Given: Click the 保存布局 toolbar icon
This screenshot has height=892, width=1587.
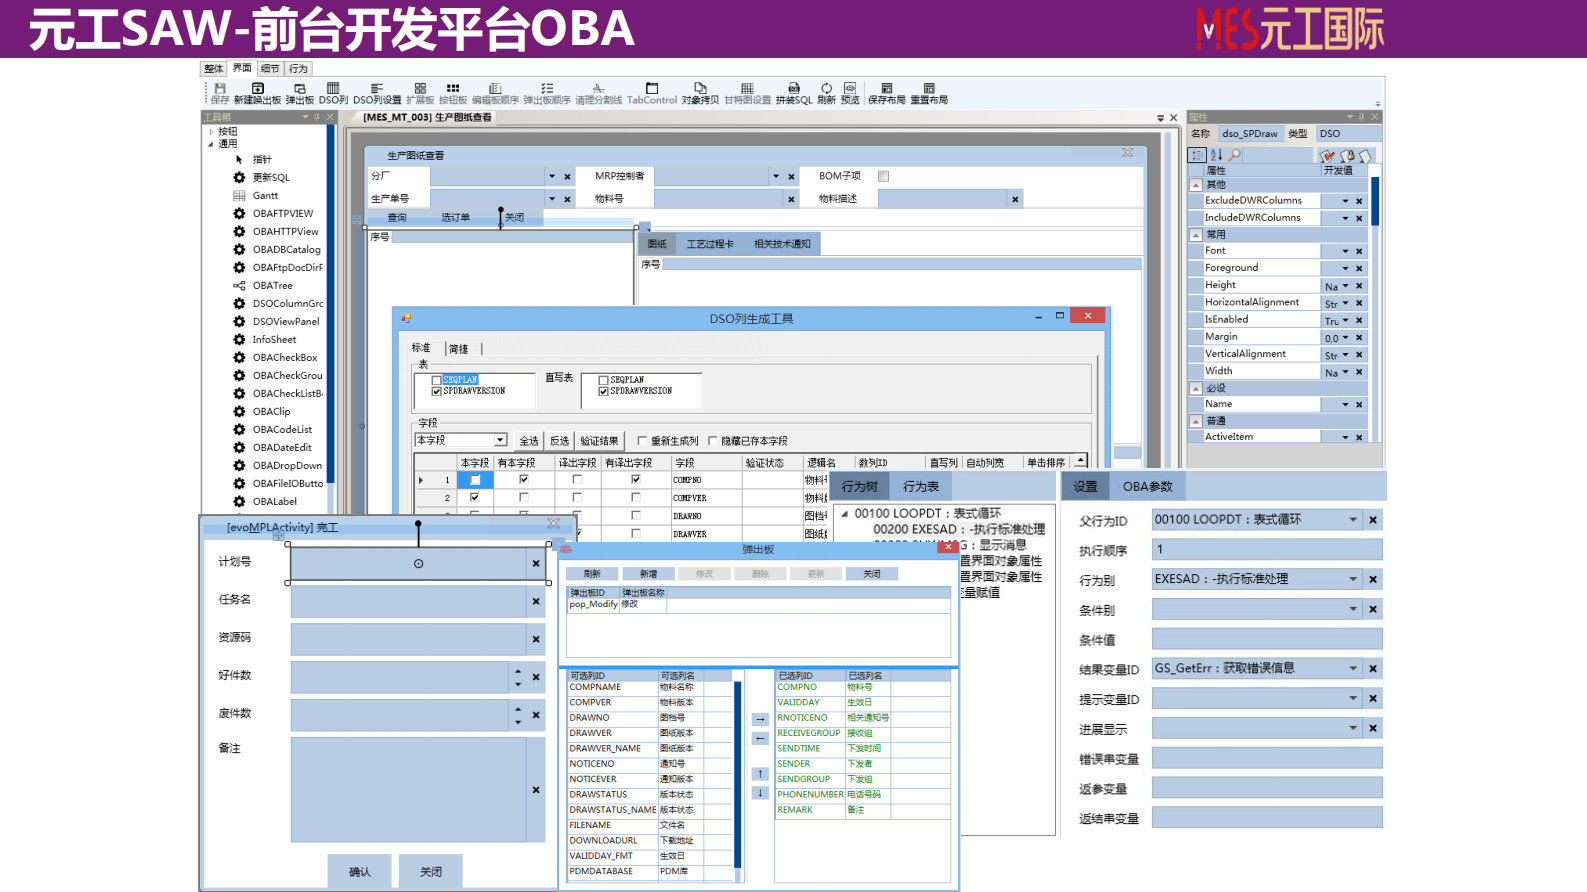Looking at the screenshot, I should click(x=886, y=94).
